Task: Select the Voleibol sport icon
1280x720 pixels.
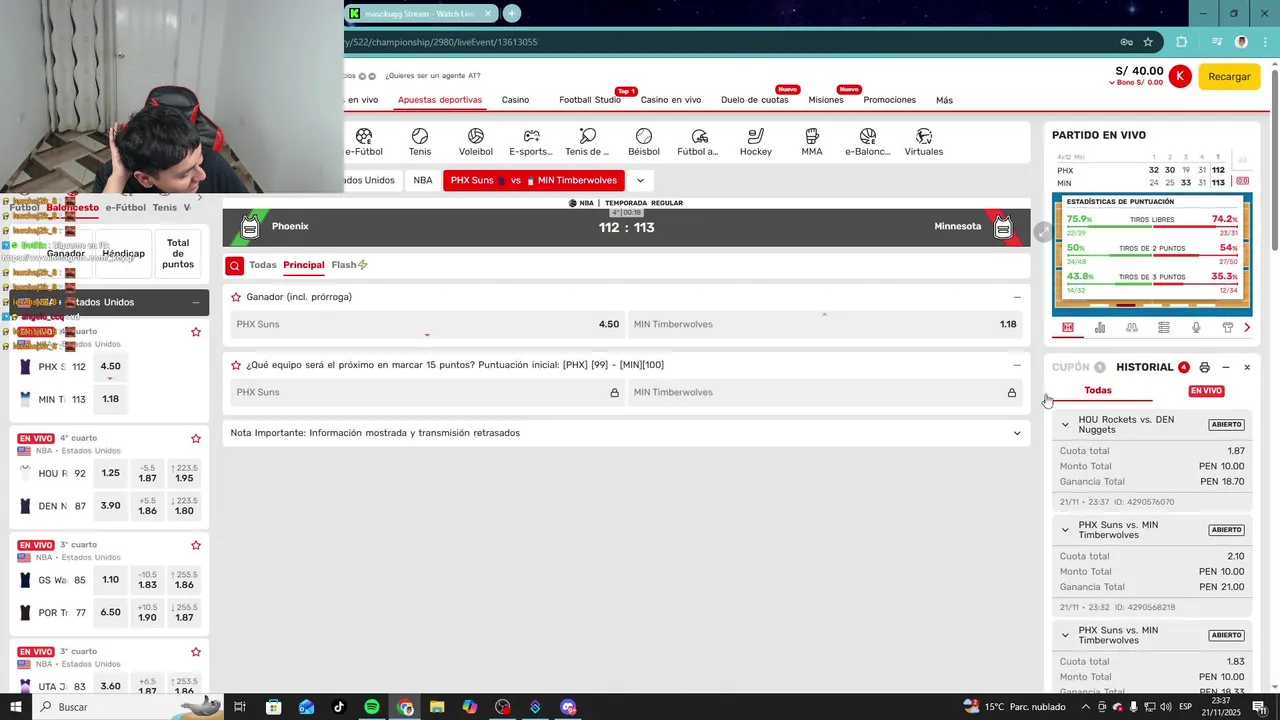Action: coord(476,142)
